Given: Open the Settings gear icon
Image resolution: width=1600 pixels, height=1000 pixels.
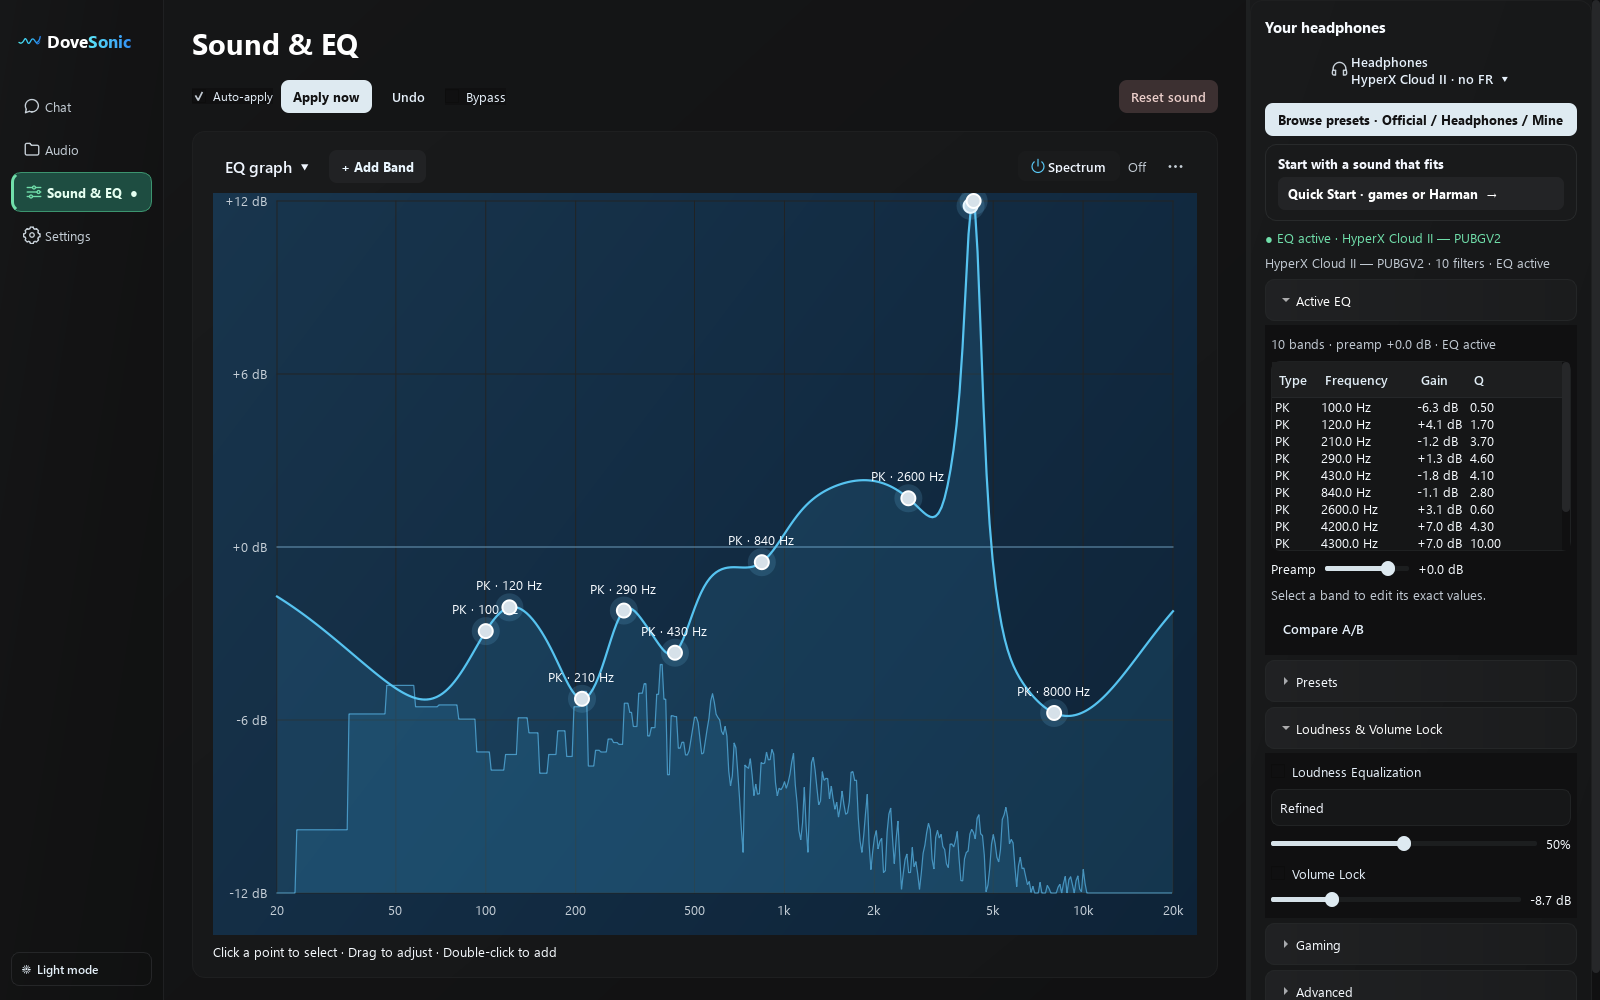Looking at the screenshot, I should click(x=32, y=235).
